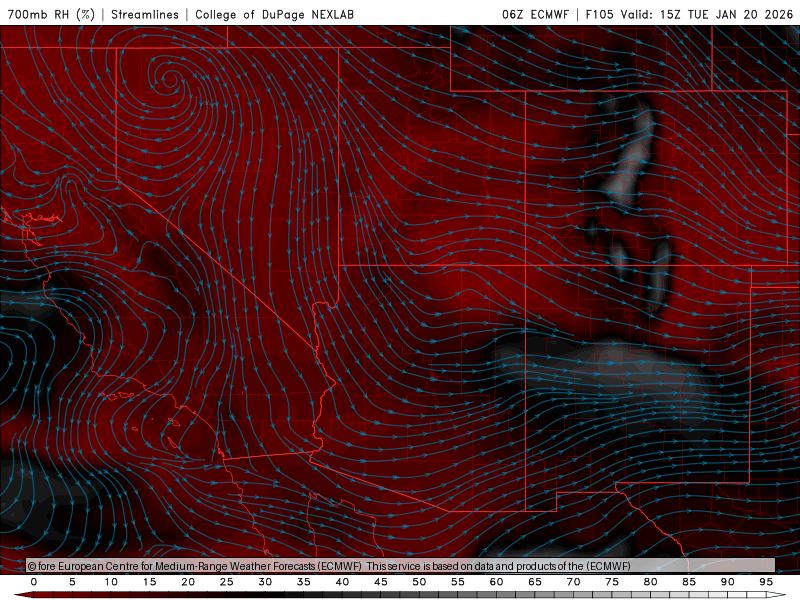Click the color scale label "30"
This screenshot has height=600, width=800.
pyautogui.click(x=265, y=582)
